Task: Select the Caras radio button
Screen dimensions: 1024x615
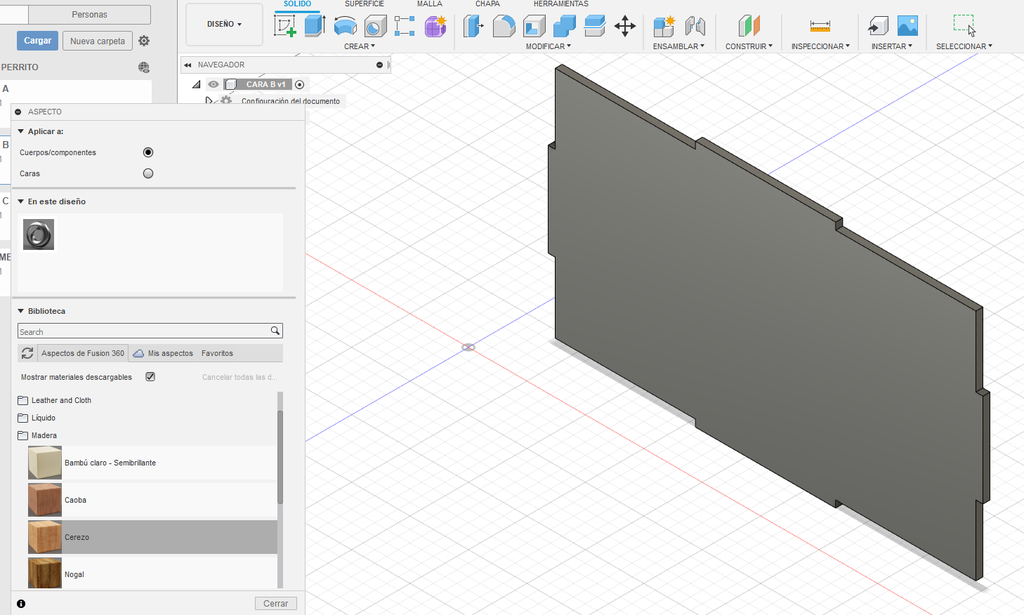Action: tap(148, 174)
